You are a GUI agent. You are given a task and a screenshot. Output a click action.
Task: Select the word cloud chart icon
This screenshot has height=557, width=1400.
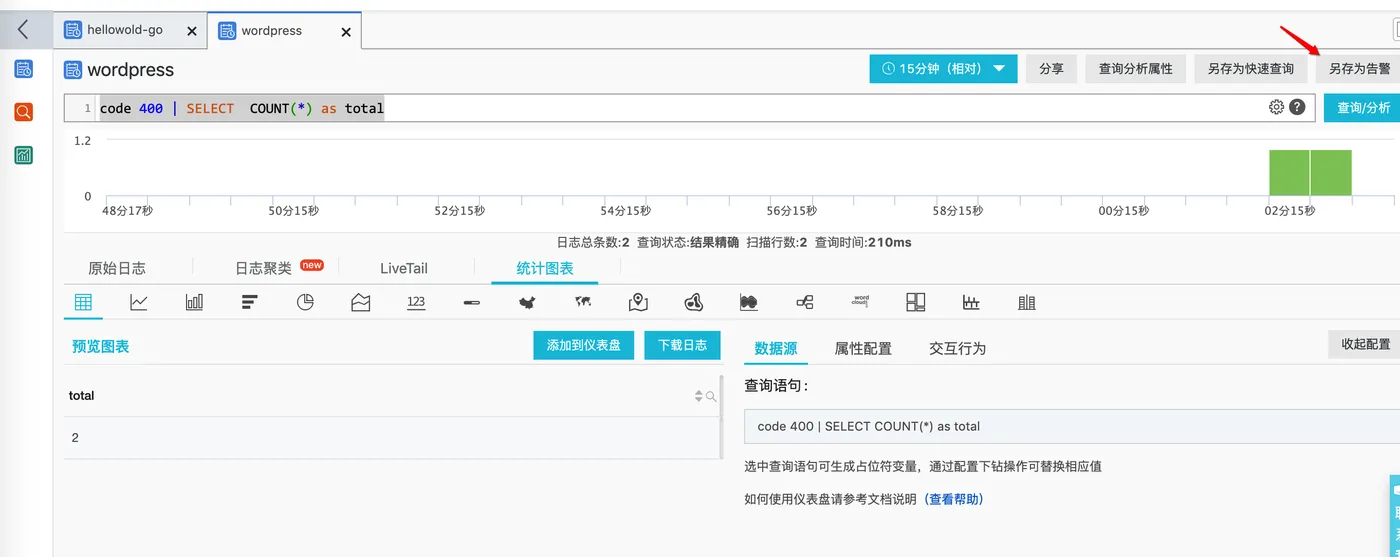860,300
